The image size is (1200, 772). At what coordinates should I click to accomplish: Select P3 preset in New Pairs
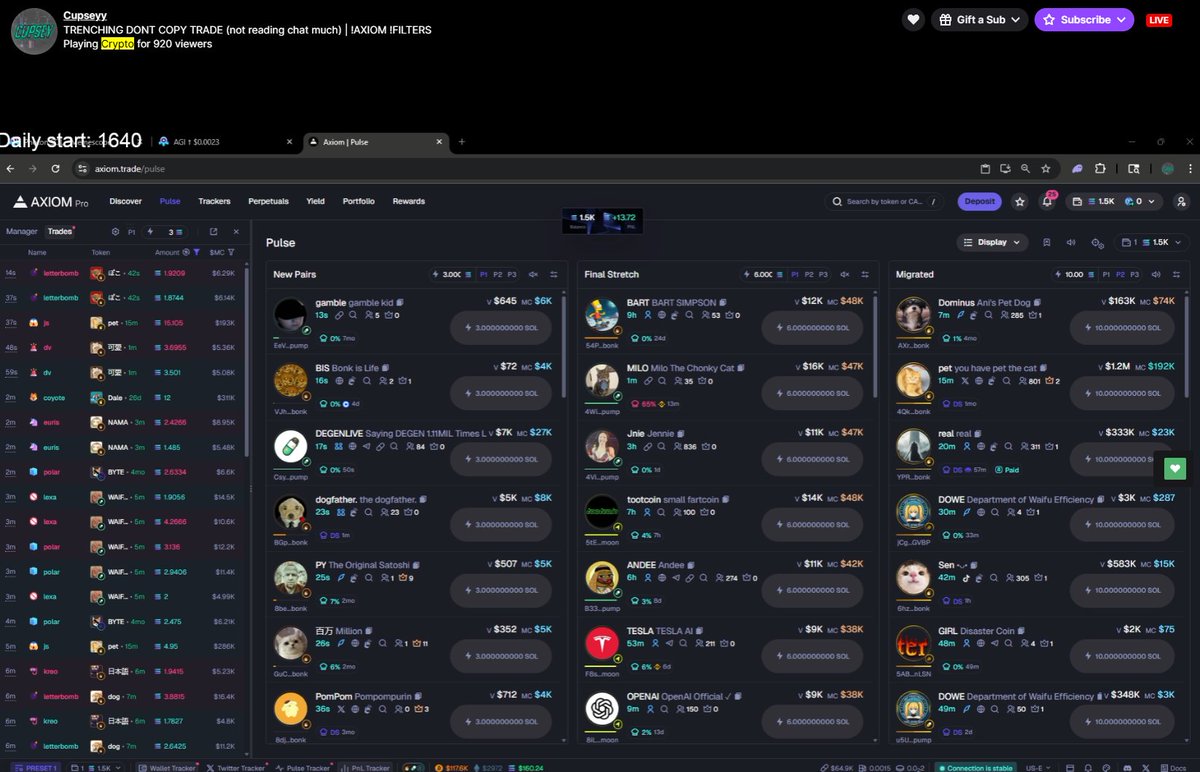[x=512, y=274]
